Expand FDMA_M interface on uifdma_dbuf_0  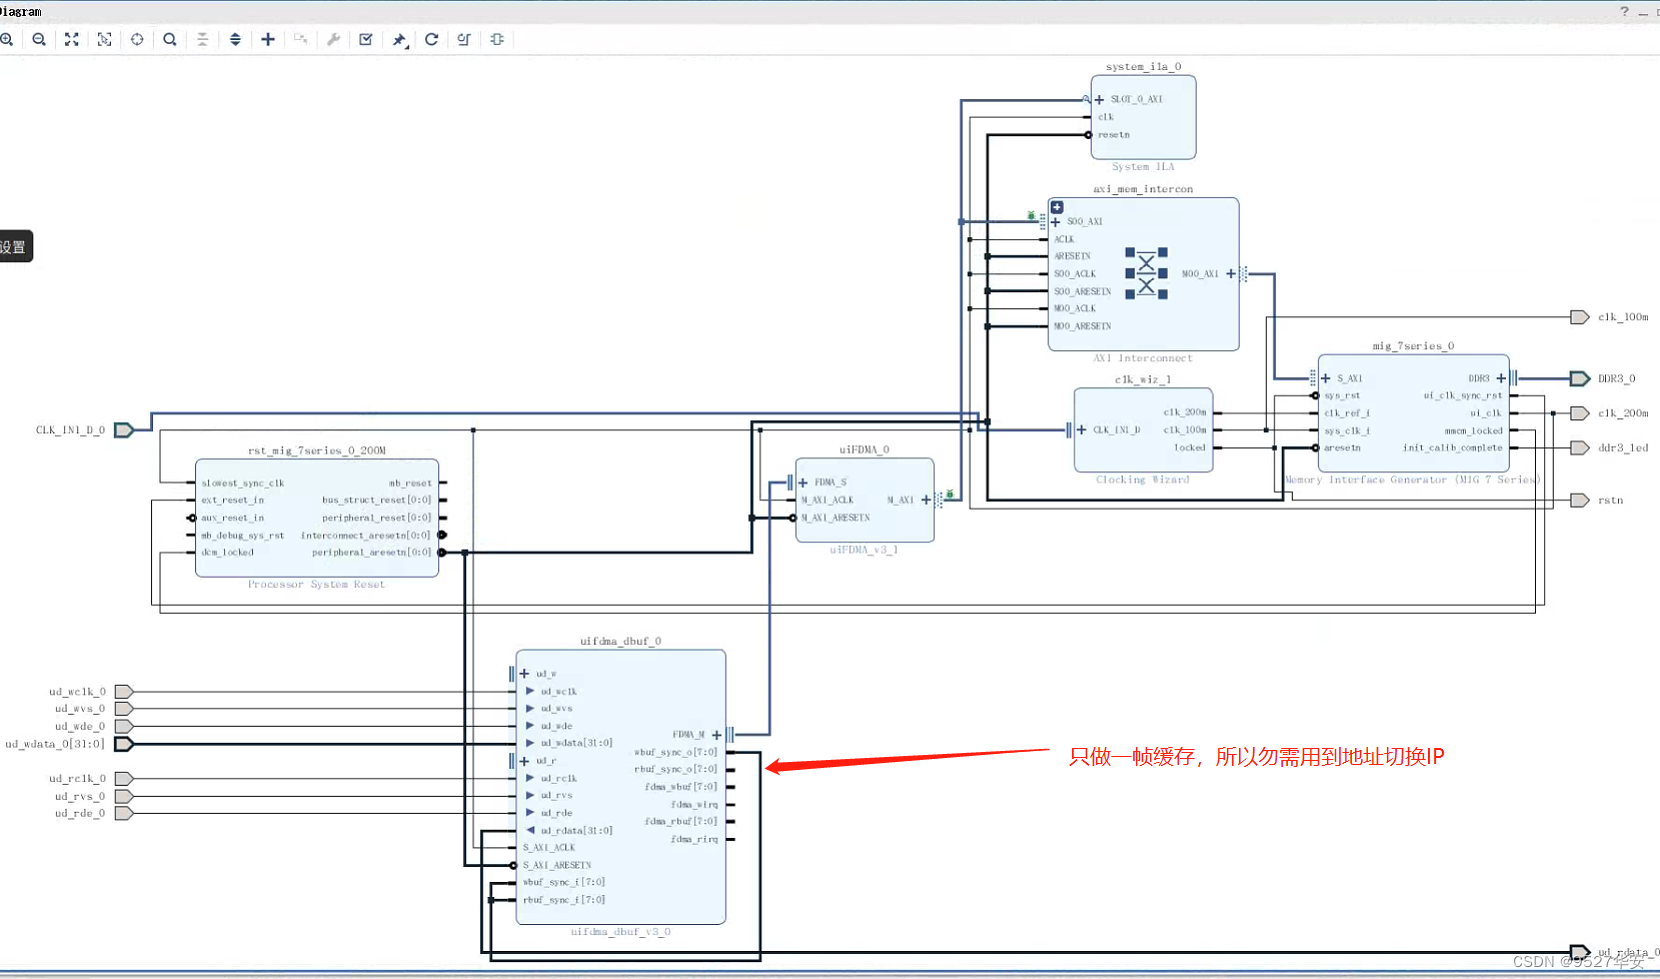pos(717,735)
